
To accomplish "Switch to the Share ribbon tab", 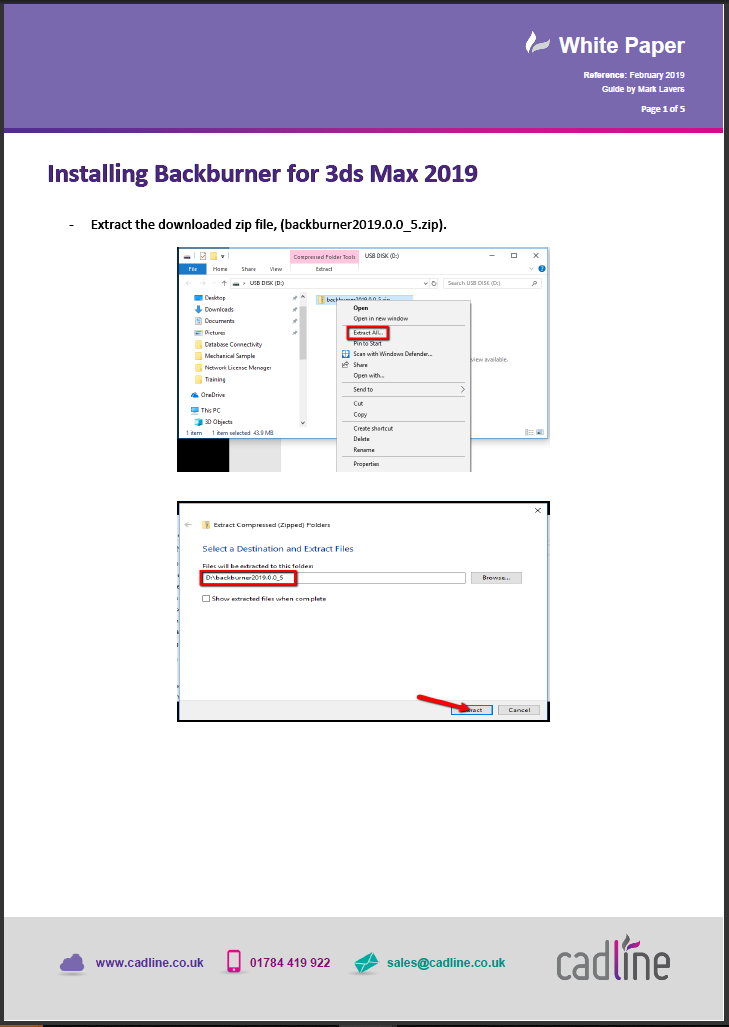I will point(248,269).
